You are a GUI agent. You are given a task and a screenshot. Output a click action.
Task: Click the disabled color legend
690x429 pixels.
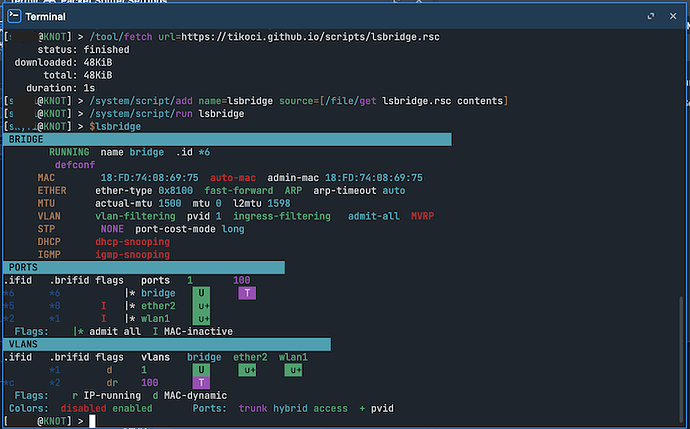pos(84,408)
